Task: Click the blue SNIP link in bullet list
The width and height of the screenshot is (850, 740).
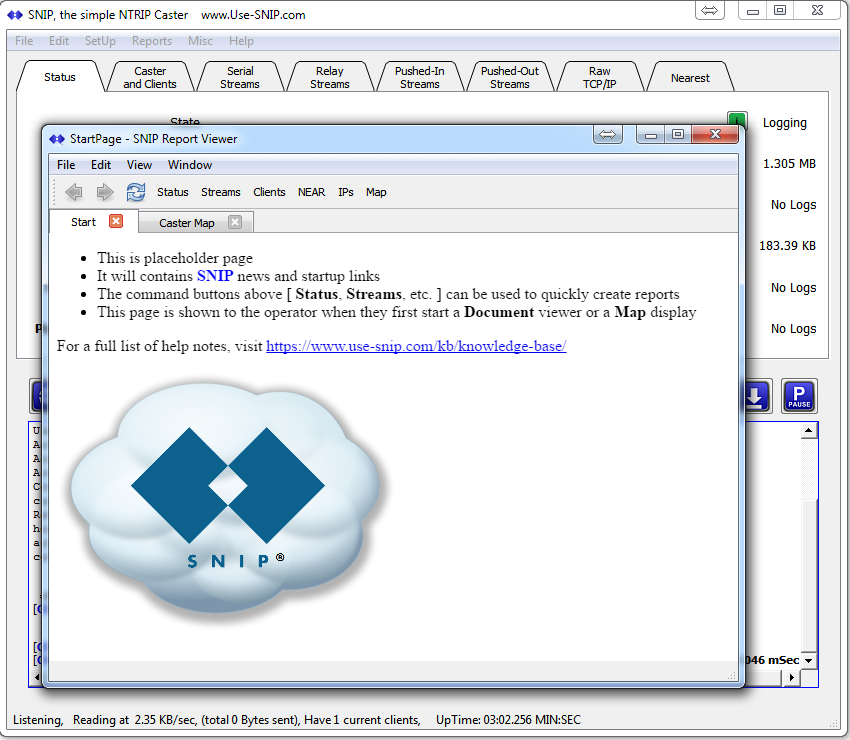Action: pyautogui.click(x=215, y=275)
